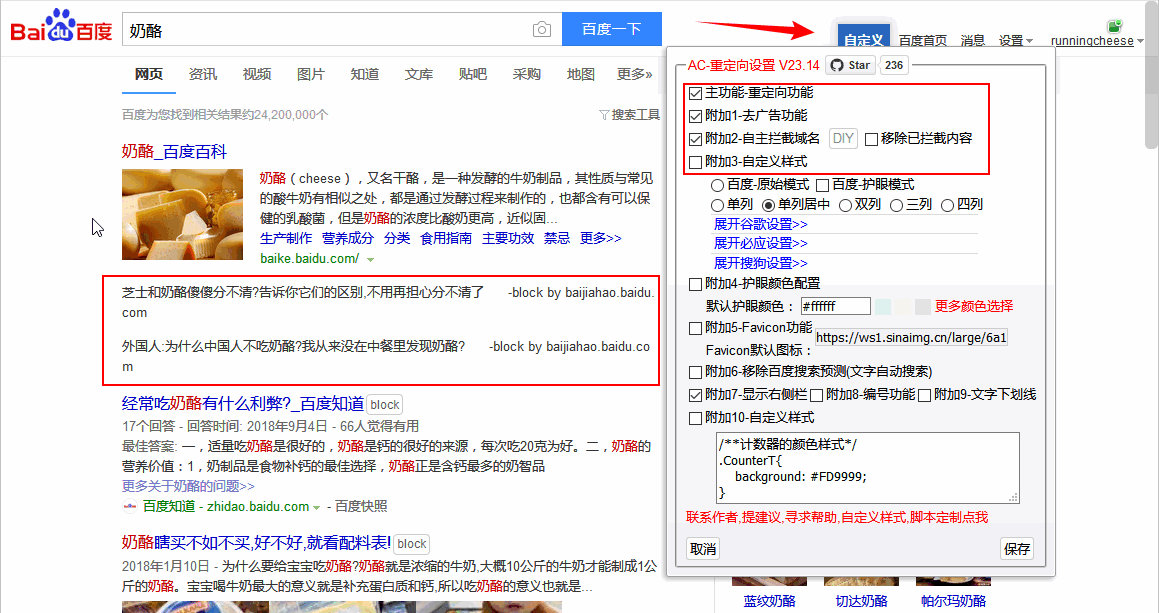This screenshot has width=1159, height=613.
Task: Click dropdown arrow after zhidao.baidu.com
Action: pyautogui.click(x=316, y=507)
